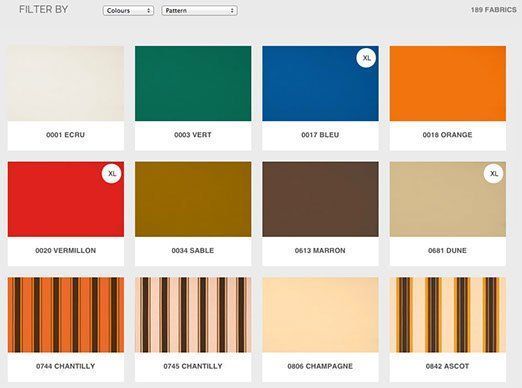Image resolution: width=522 pixels, height=388 pixels.
Task: Select the Champagne fabric swatch
Action: coord(320,315)
